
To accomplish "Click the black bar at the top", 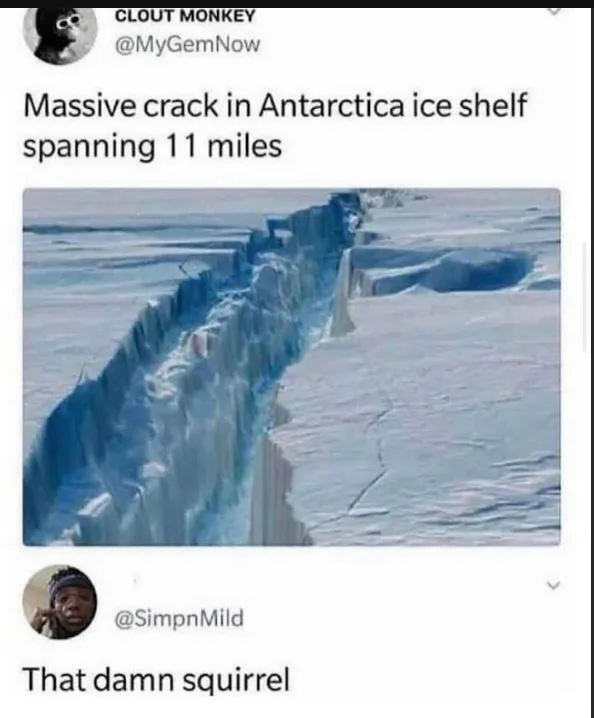I will [x=297, y=4].
